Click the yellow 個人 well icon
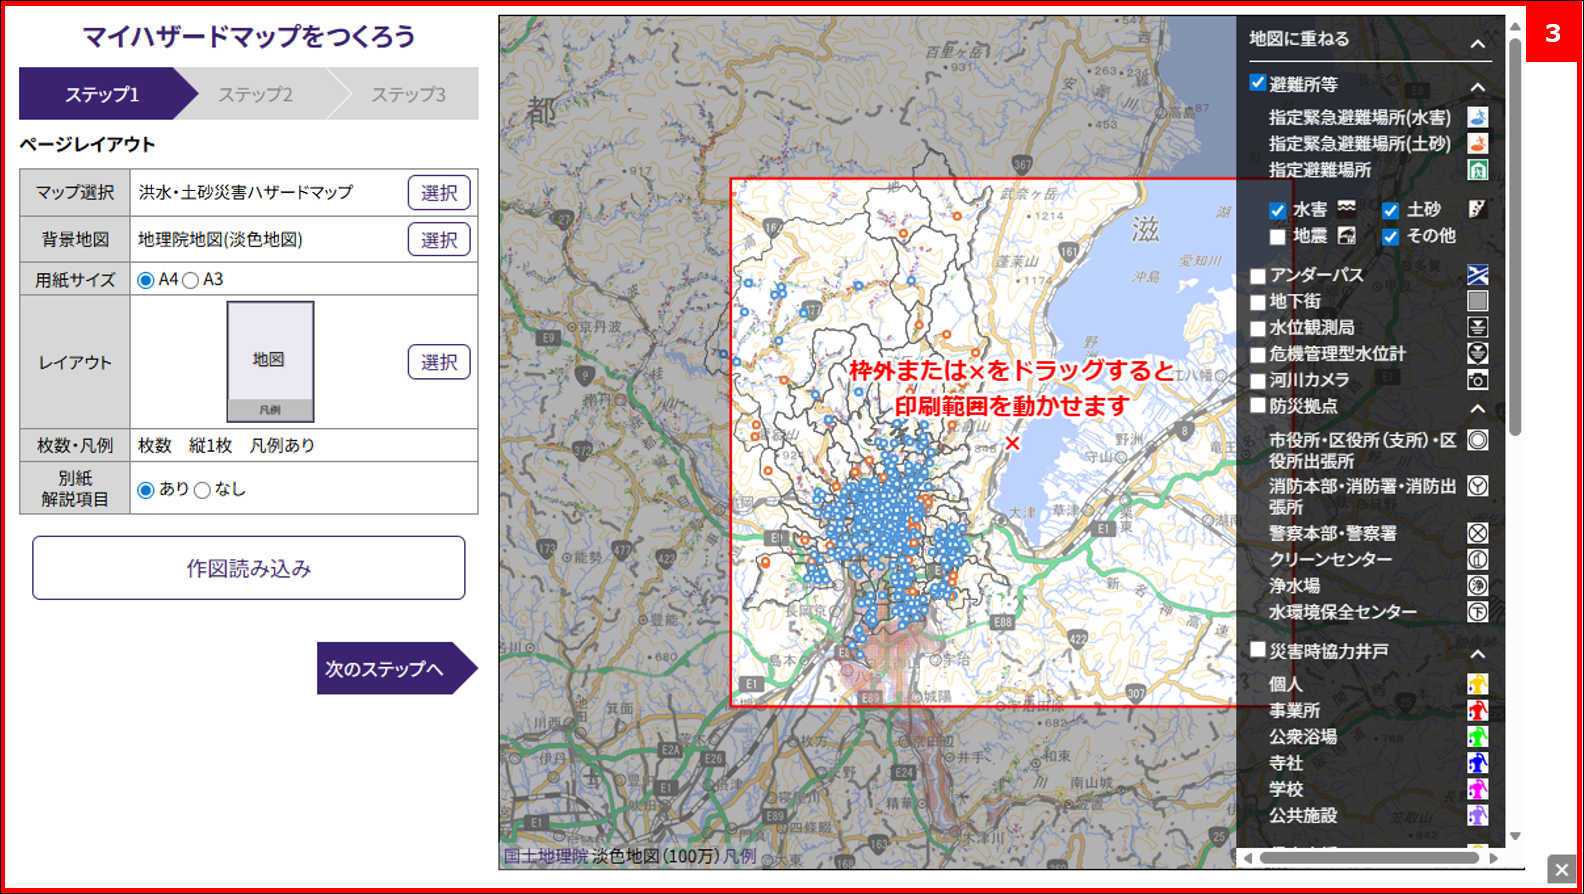This screenshot has width=1584, height=894. tap(1477, 683)
